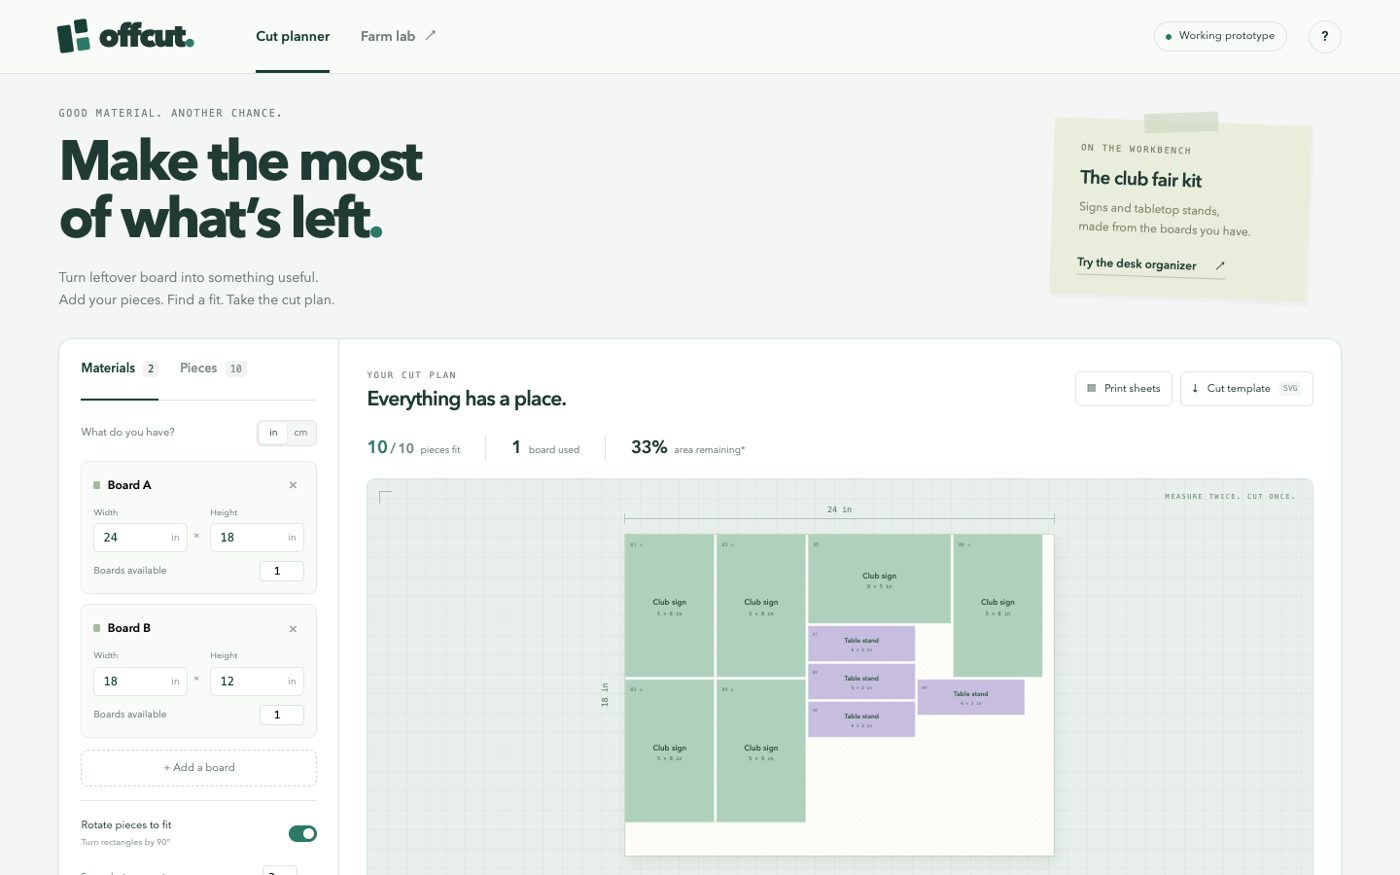
Task: Set Board A boards available count
Action: click(x=281, y=571)
